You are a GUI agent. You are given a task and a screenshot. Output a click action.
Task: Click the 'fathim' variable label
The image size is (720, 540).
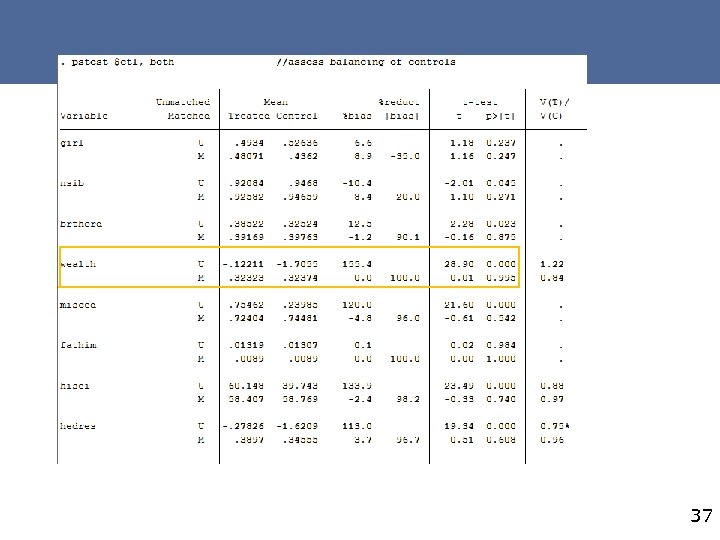[77, 344]
